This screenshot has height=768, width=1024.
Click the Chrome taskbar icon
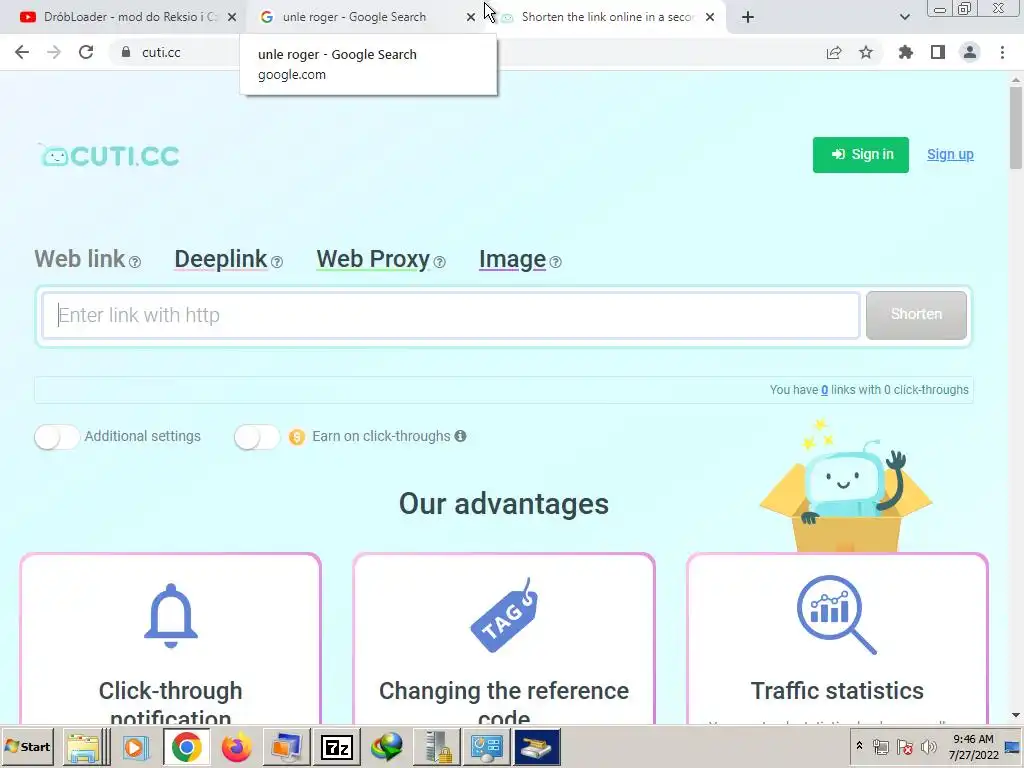click(x=186, y=748)
